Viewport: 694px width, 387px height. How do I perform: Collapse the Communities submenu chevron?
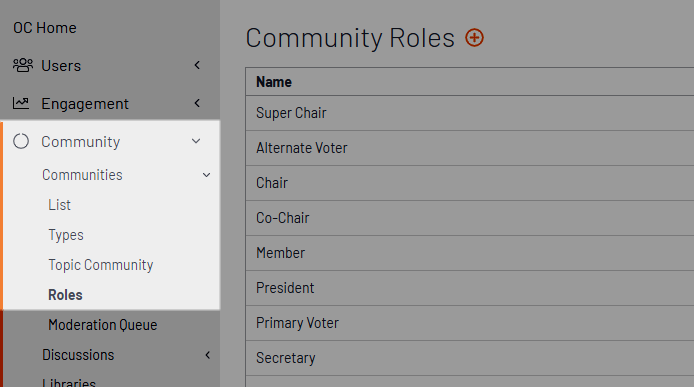click(206, 175)
